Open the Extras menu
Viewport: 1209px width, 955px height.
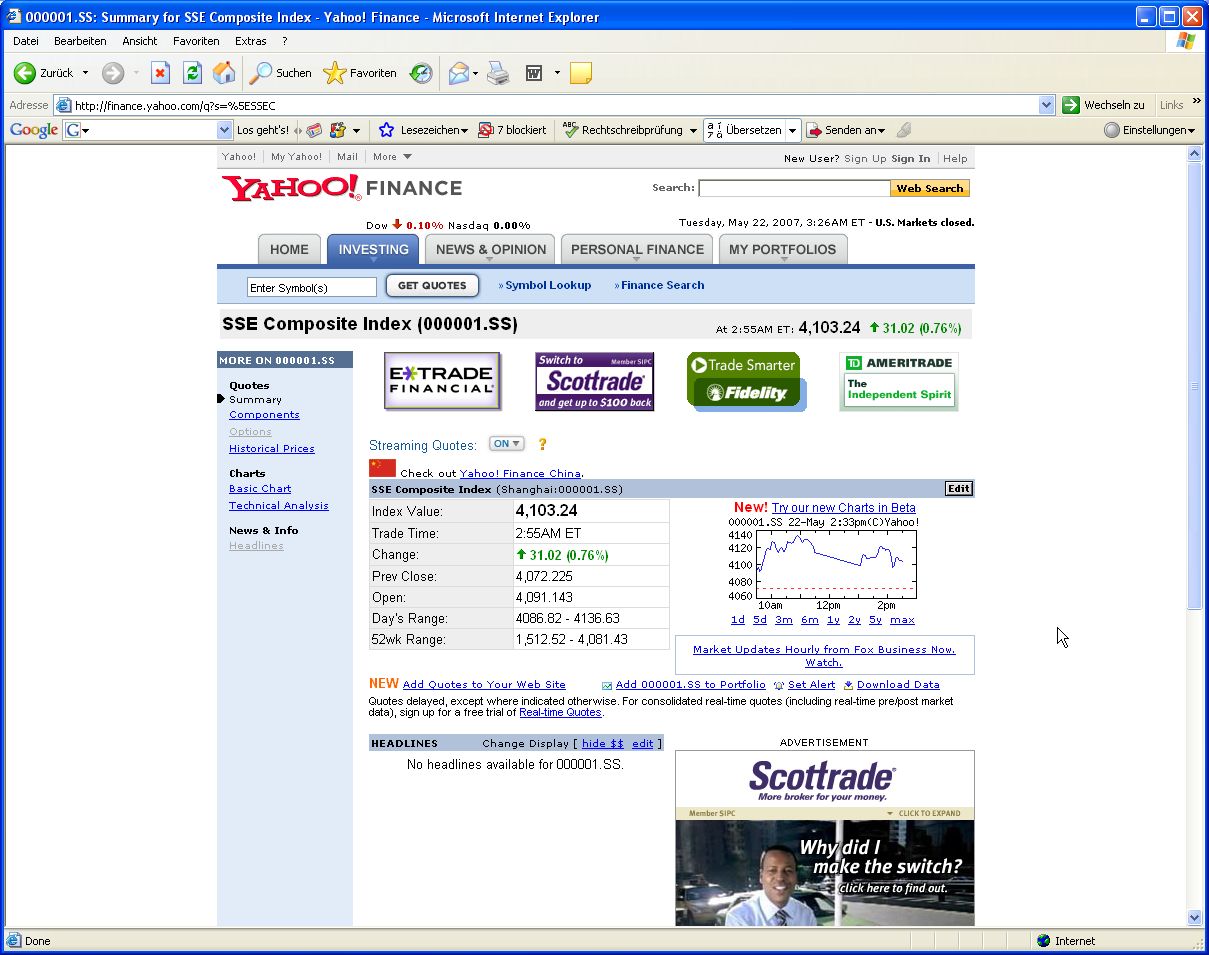click(x=251, y=41)
